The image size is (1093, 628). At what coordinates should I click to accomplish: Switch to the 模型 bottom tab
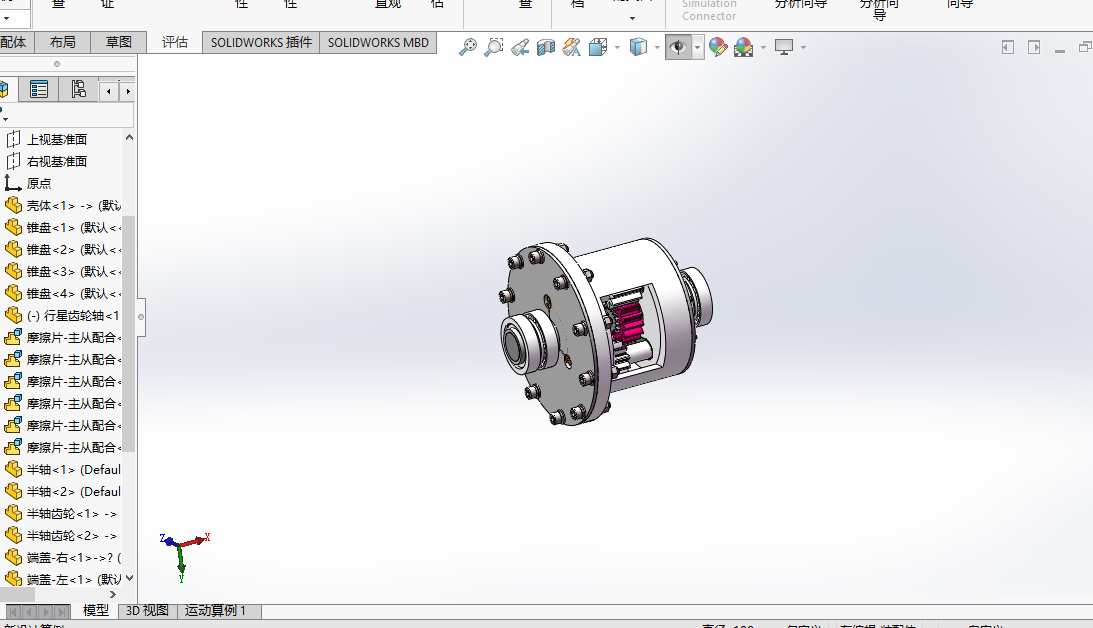[95, 611]
